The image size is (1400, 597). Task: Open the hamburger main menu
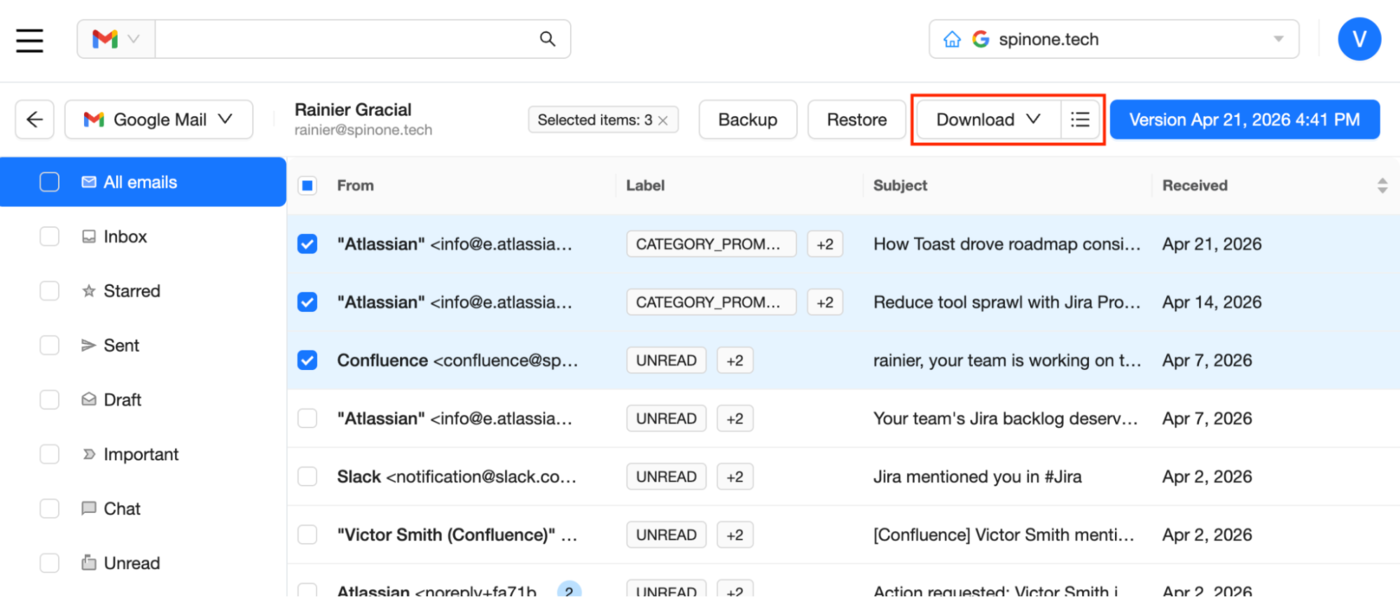click(30, 40)
